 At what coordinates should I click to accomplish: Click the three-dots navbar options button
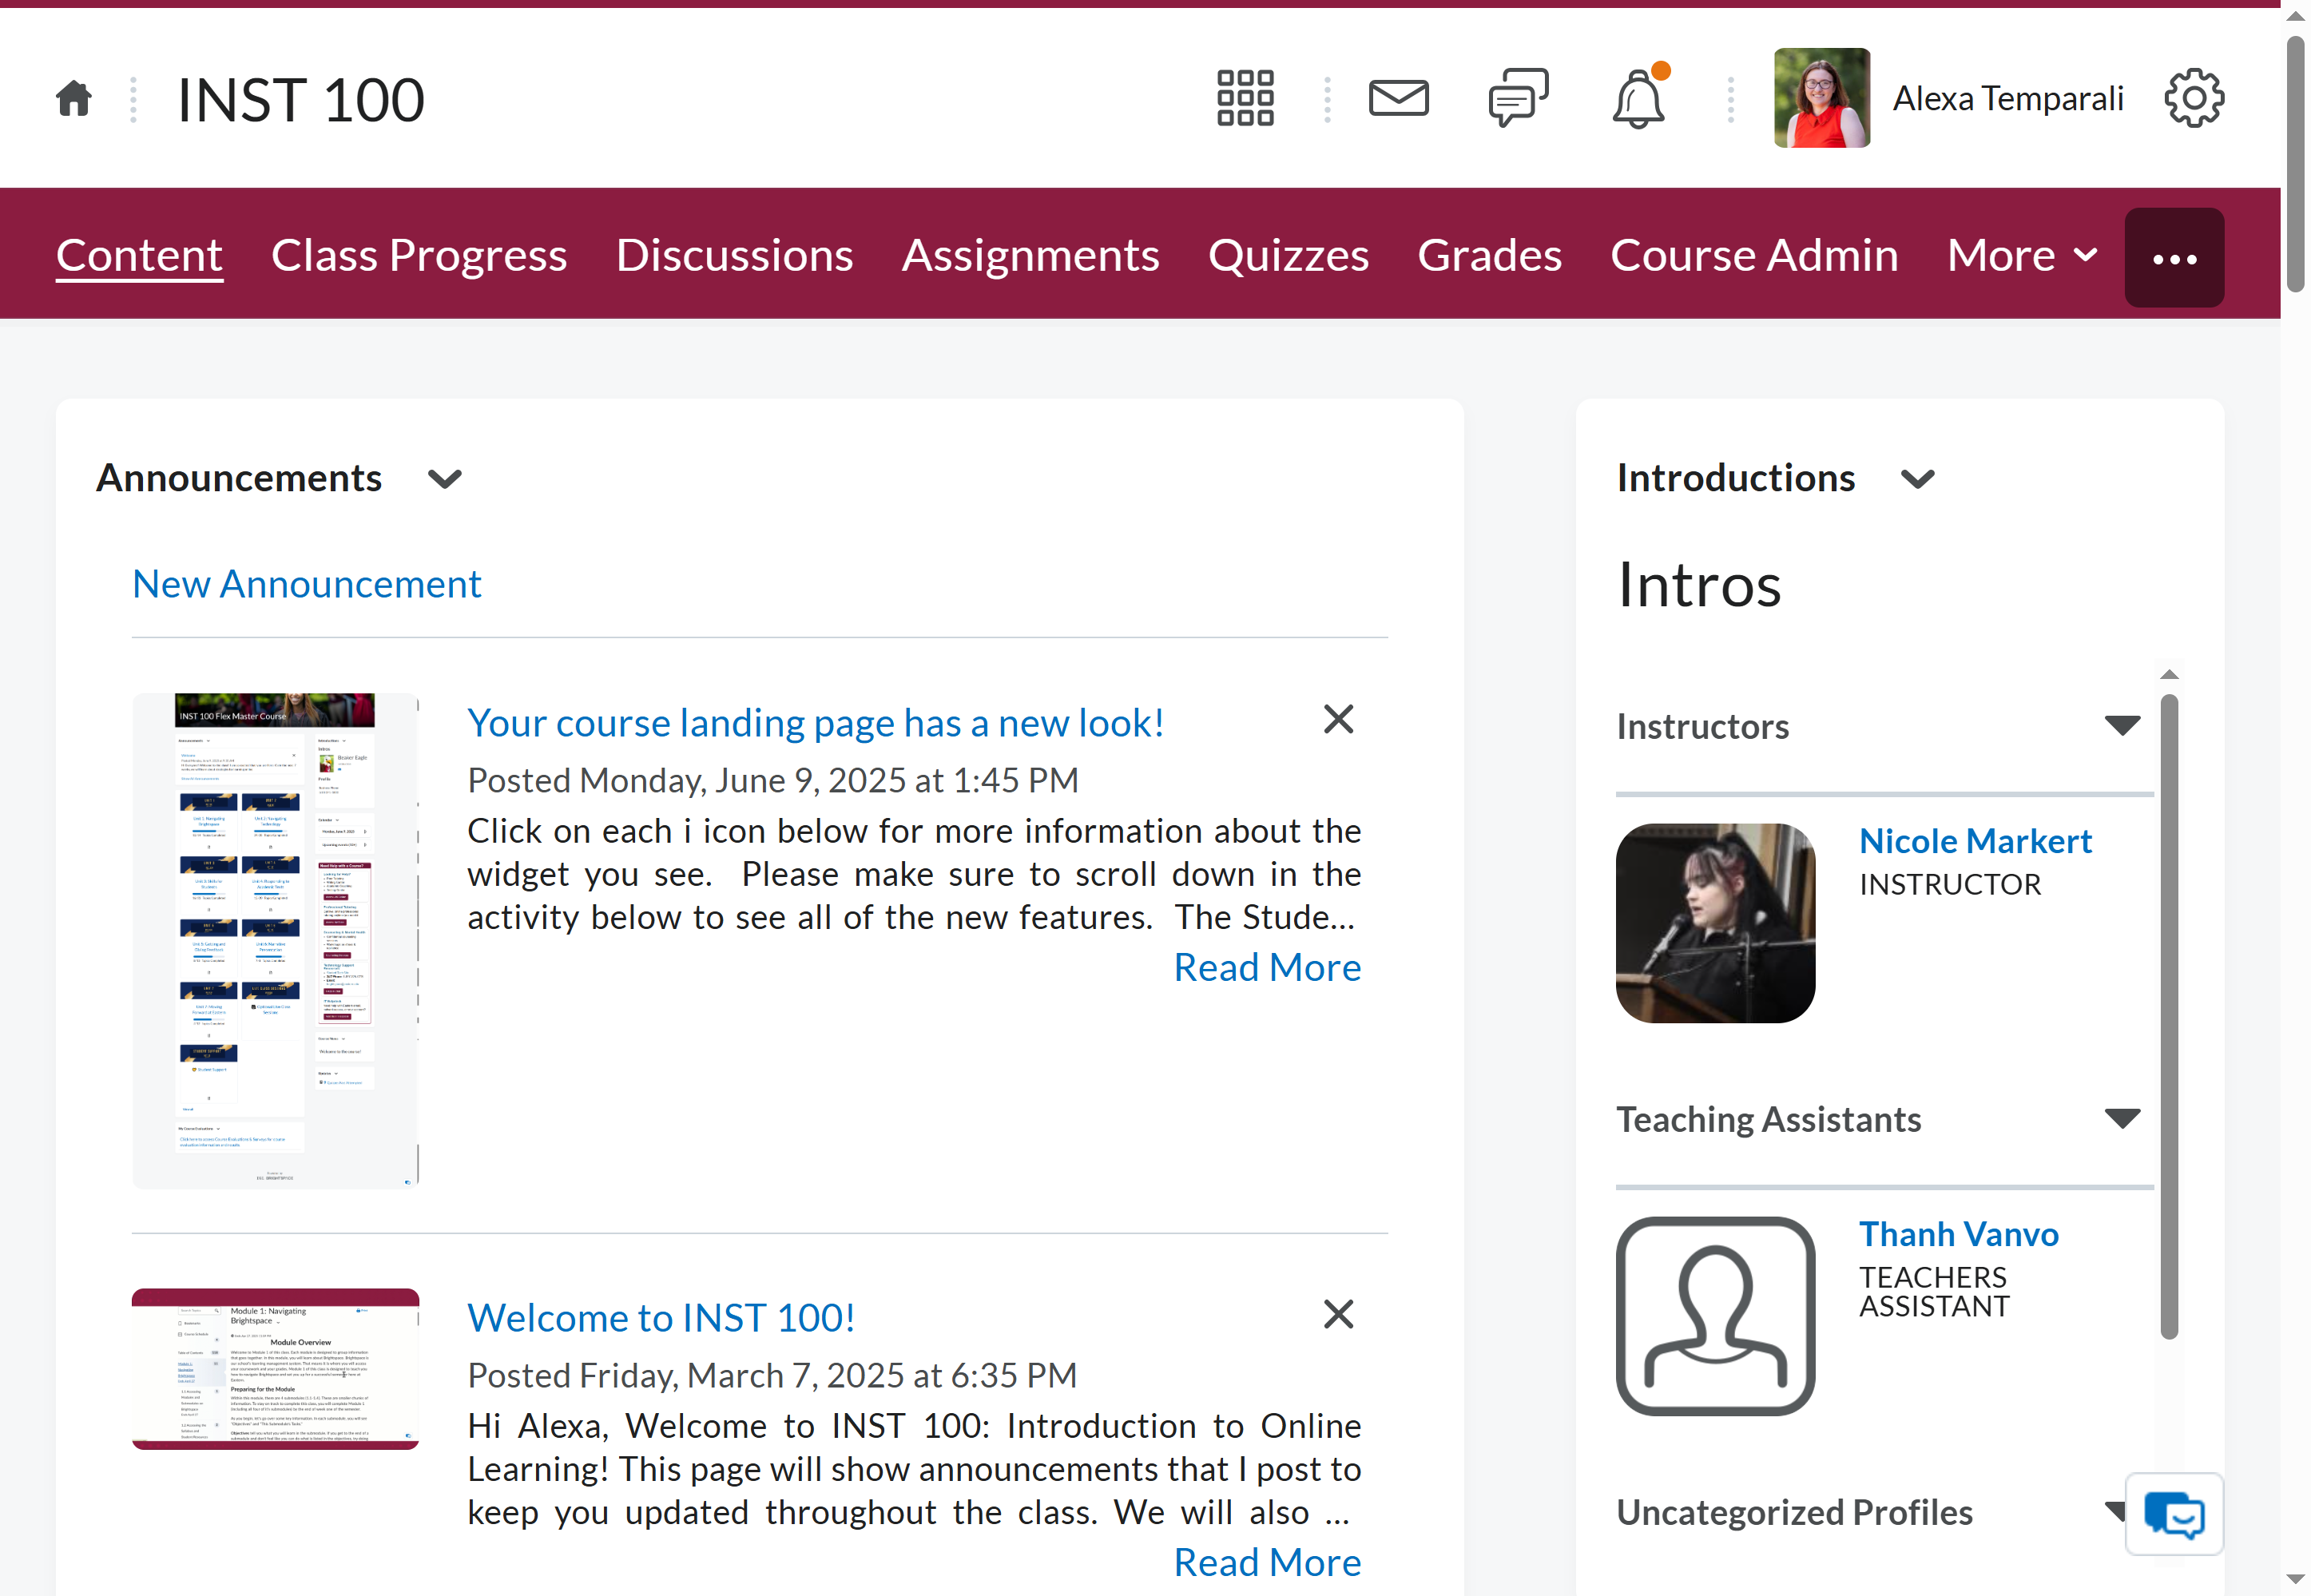coord(2174,258)
